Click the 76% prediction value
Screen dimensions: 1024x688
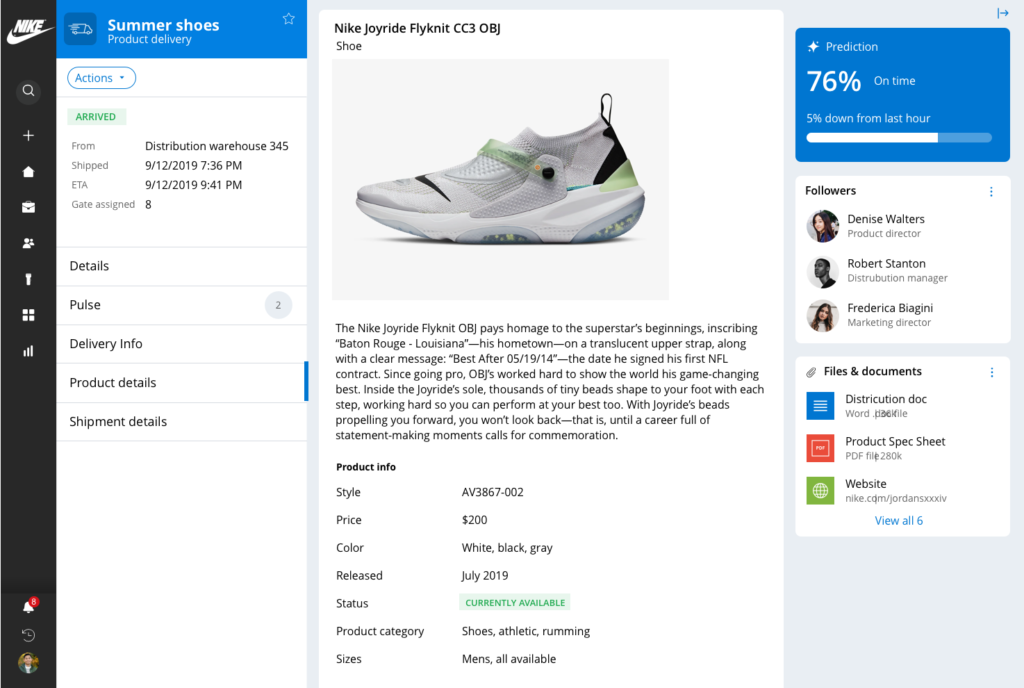[x=834, y=82]
